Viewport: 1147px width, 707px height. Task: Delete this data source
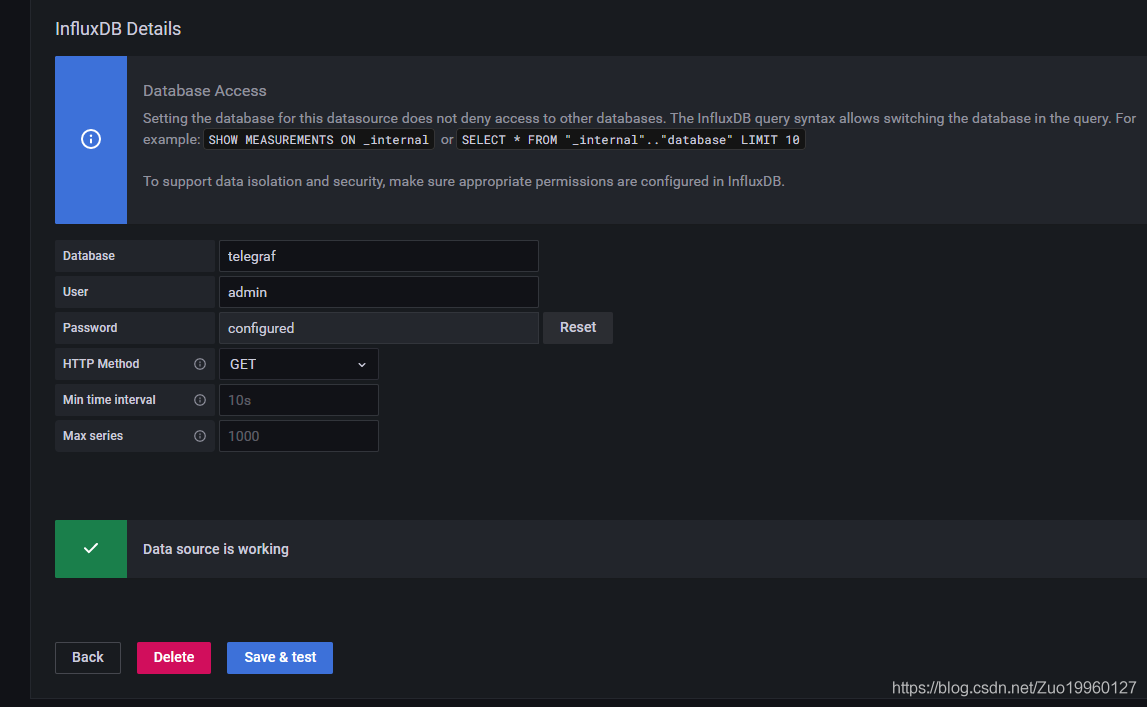[x=174, y=657]
